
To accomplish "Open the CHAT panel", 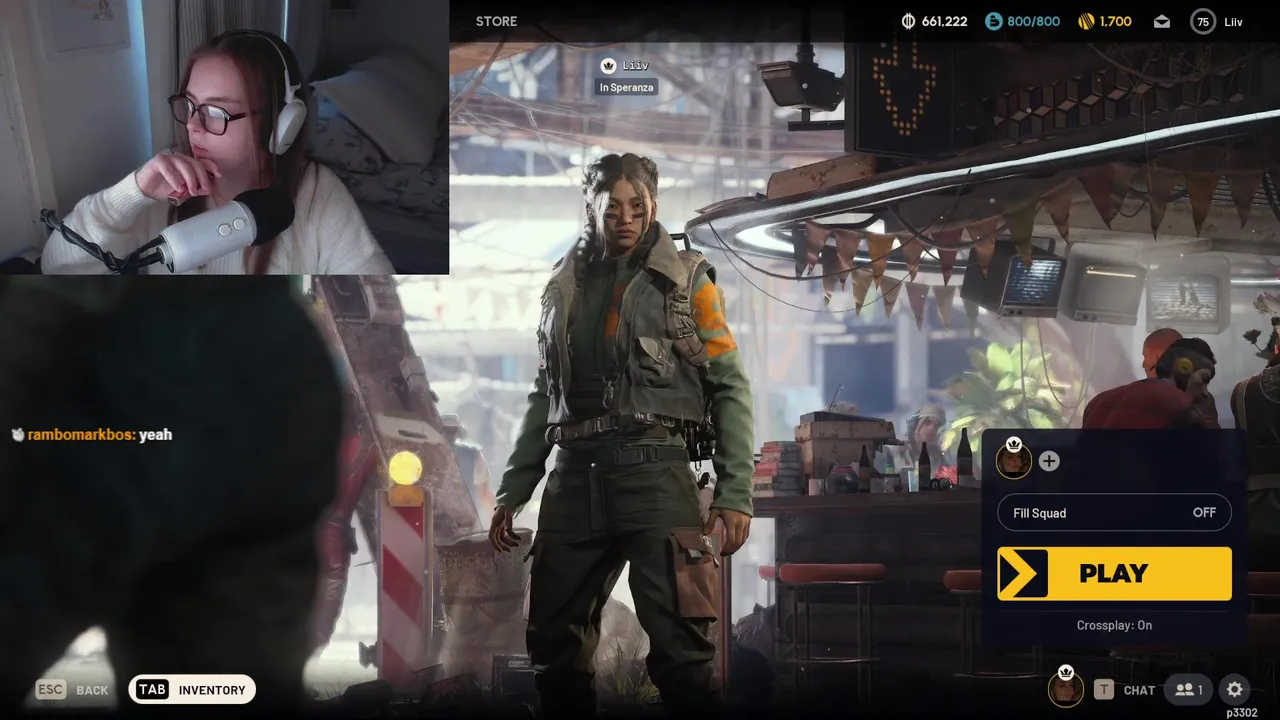I will click(x=1139, y=690).
